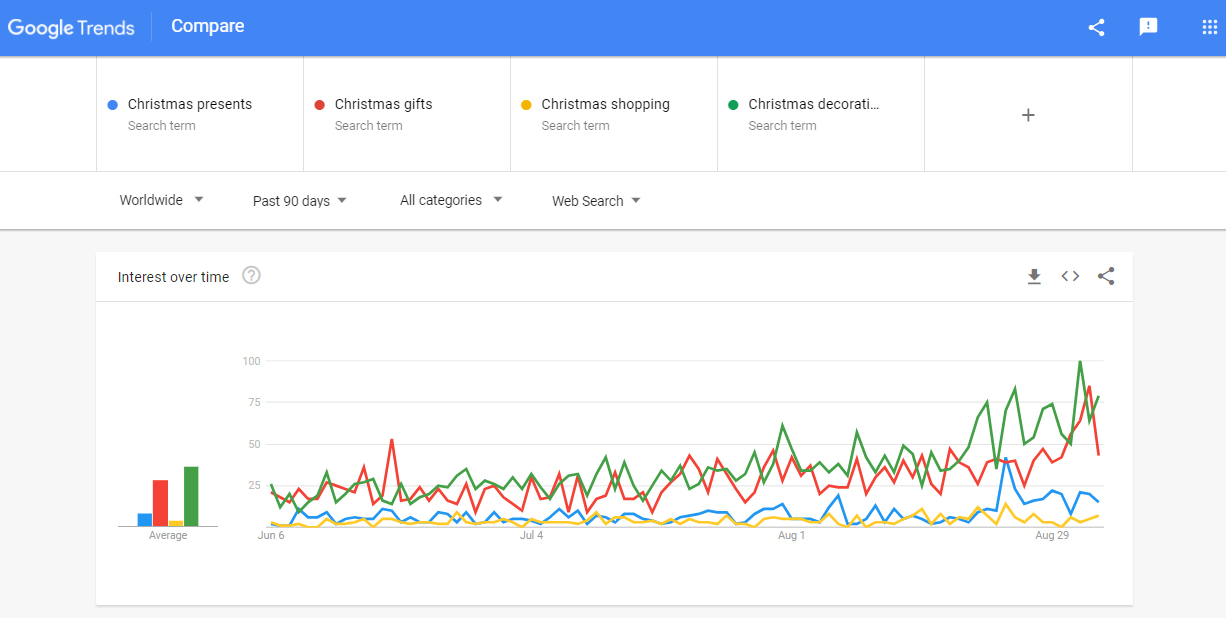The width and height of the screenshot is (1226, 618).
Task: Click the Compare header label
Action: click(x=208, y=27)
